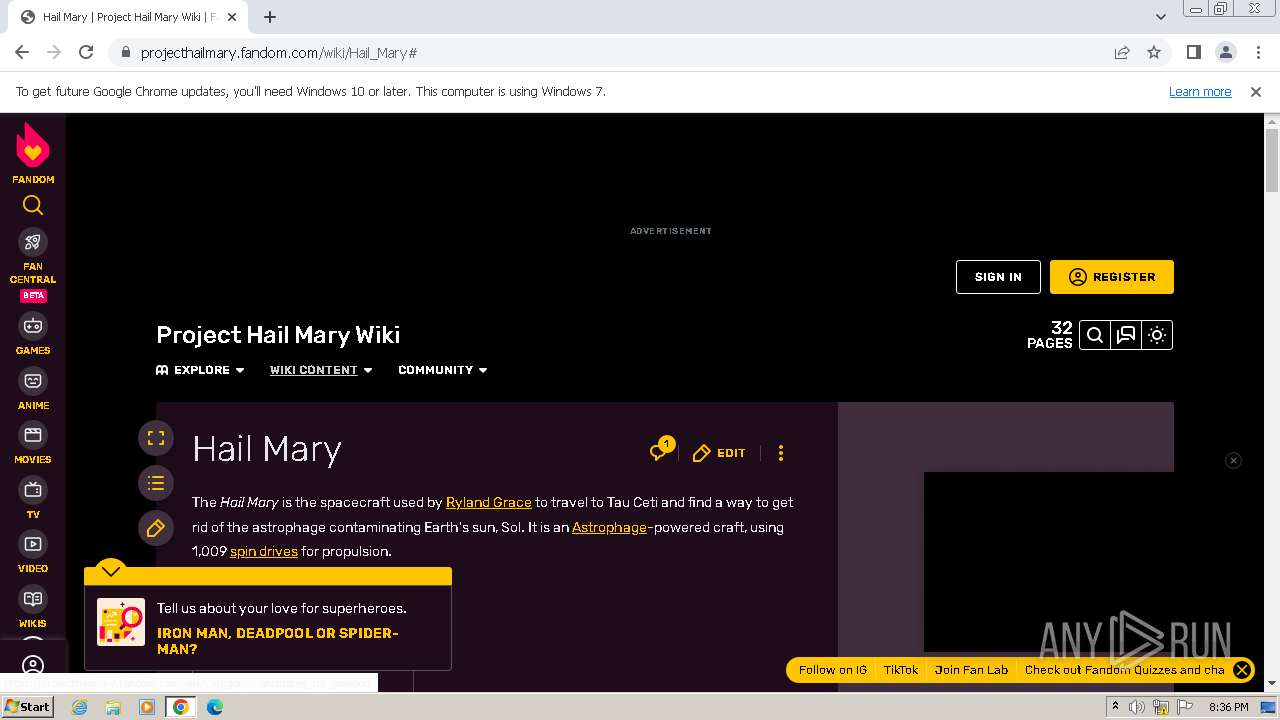Bookmark this page with star icon
The image size is (1280, 720).
1154,53
